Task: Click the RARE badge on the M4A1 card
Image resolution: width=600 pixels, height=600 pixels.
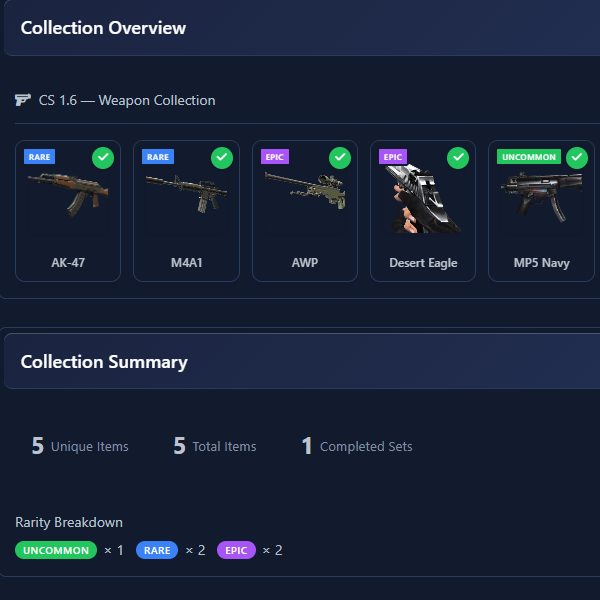Action: (x=158, y=157)
